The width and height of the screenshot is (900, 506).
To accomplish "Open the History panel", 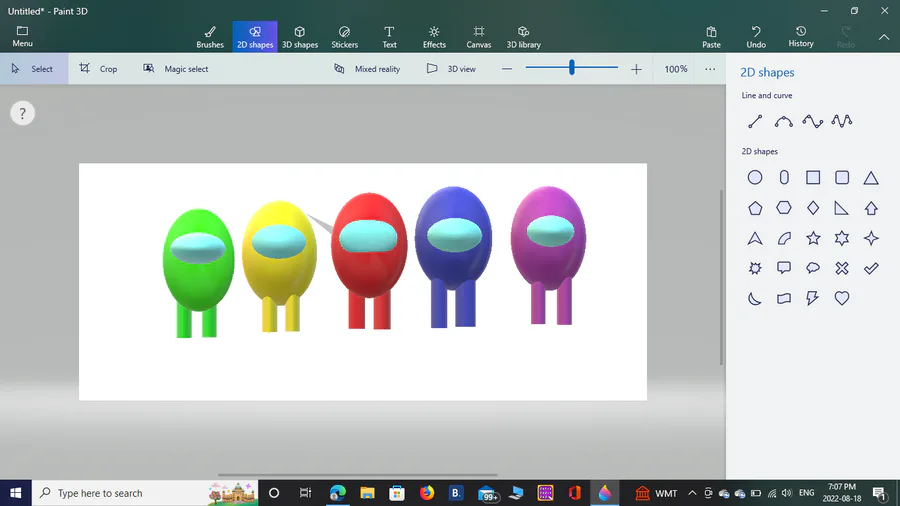I will click(801, 37).
